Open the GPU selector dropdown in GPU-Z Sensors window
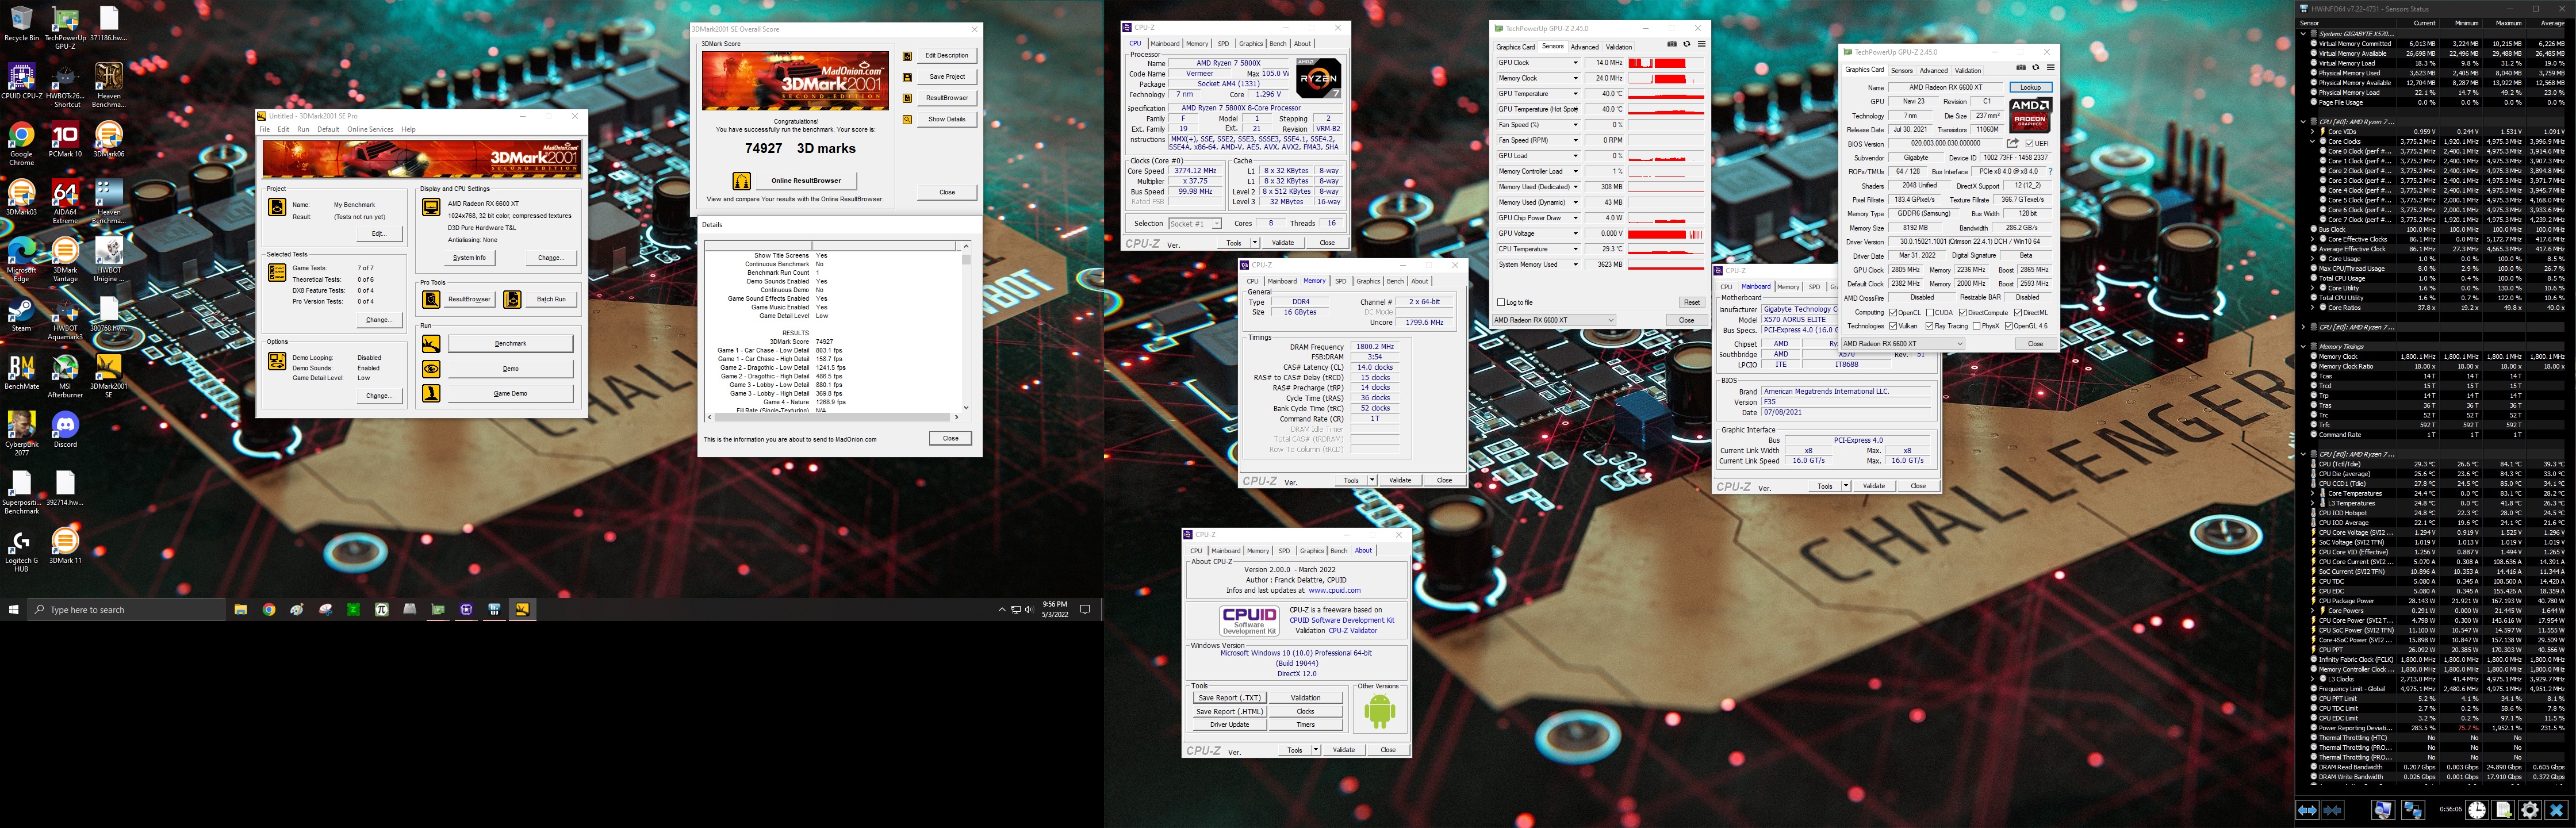 tap(1553, 320)
